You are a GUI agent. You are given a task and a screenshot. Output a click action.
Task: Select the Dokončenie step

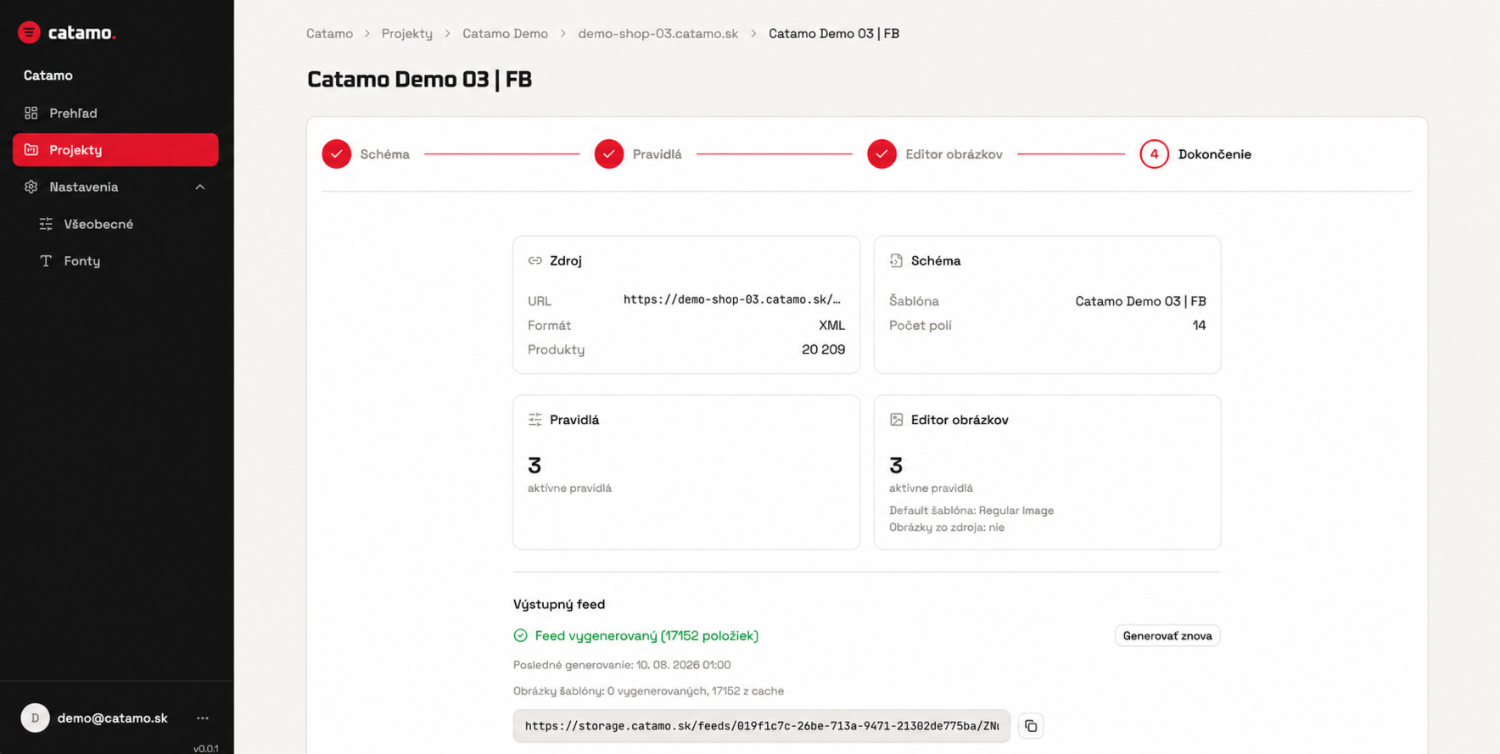(x=1215, y=154)
